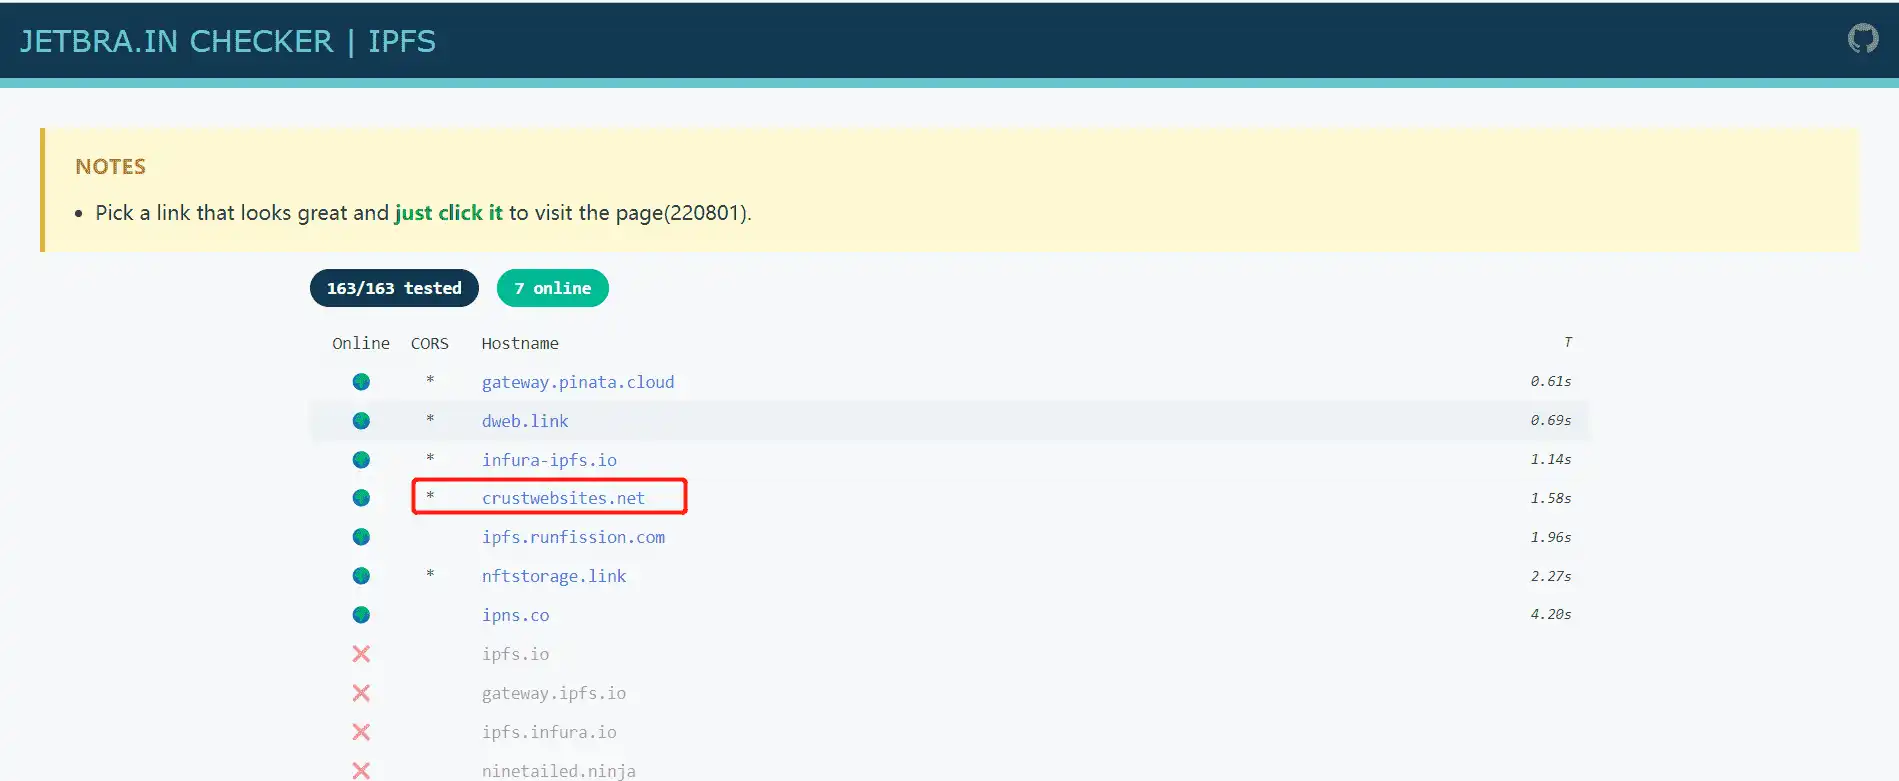Click the red X icon for ninetailed.ninja

pyautogui.click(x=361, y=770)
